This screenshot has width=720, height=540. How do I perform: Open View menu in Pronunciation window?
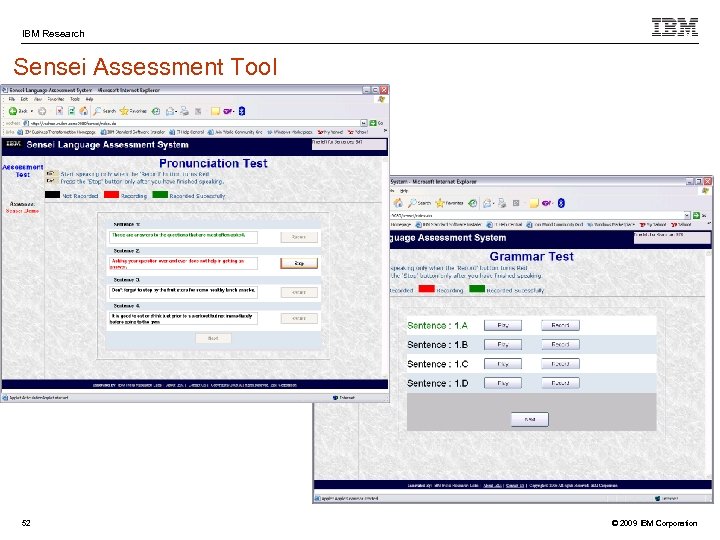(x=38, y=99)
